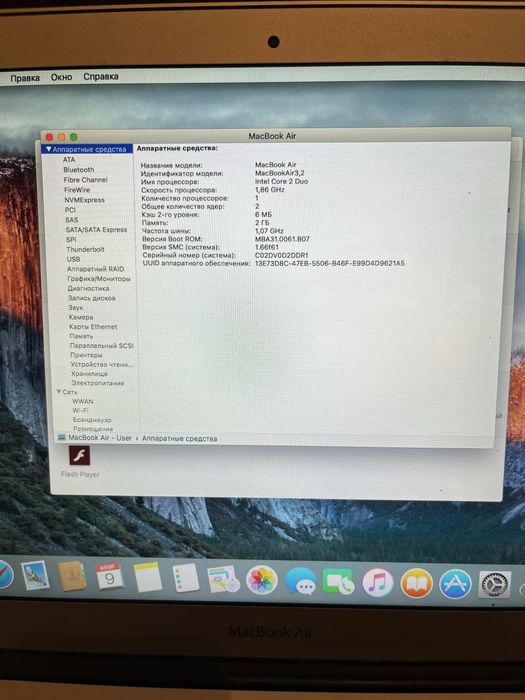This screenshot has width=525, height=700.
Task: Select WWAN under Сеть
Action: (83, 401)
